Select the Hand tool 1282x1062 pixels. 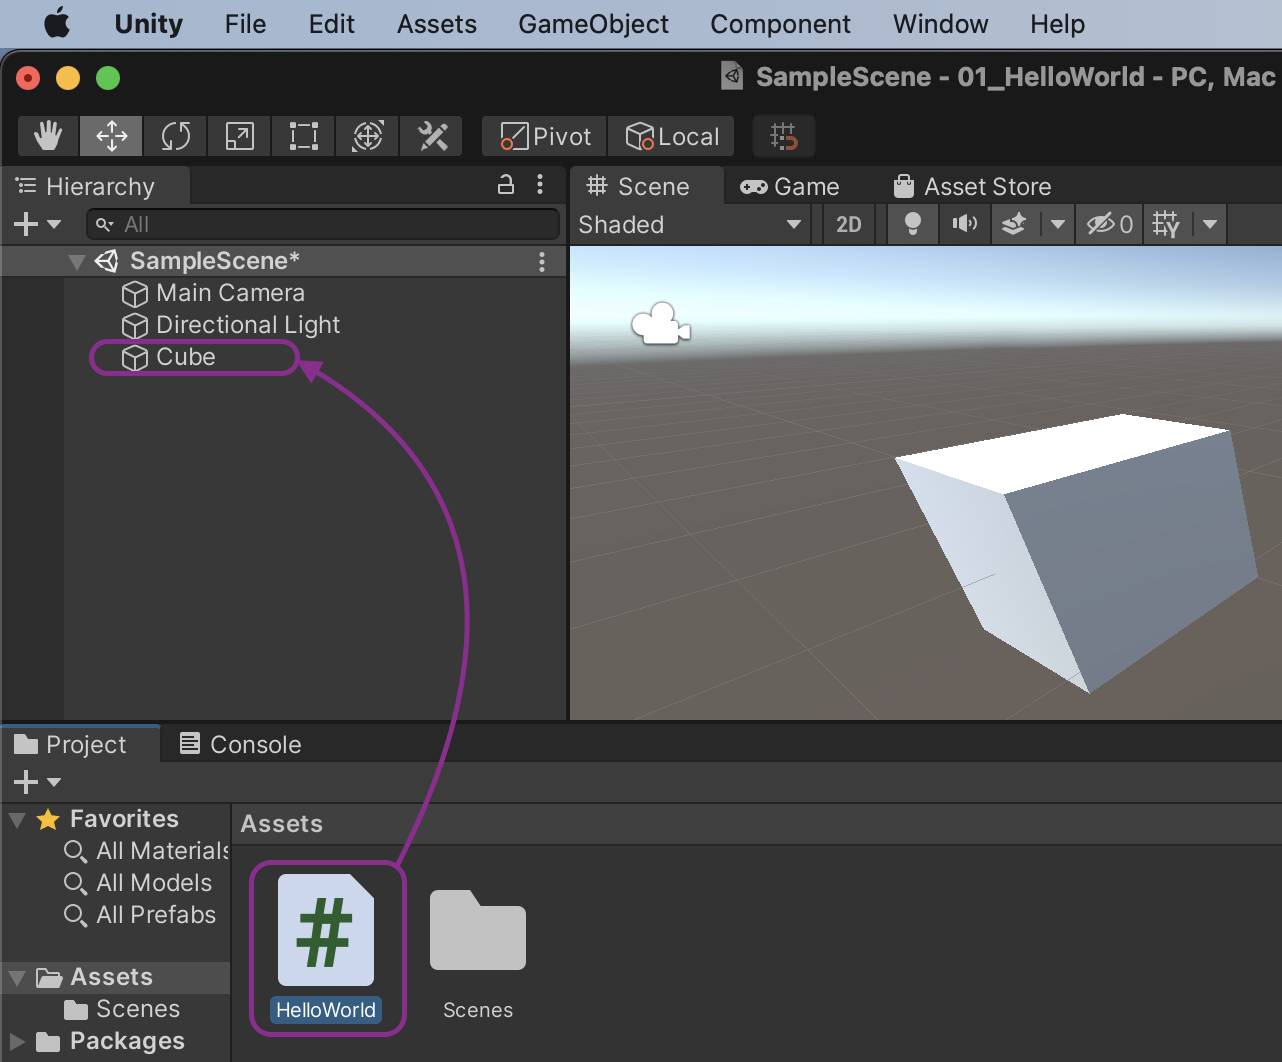coord(48,136)
